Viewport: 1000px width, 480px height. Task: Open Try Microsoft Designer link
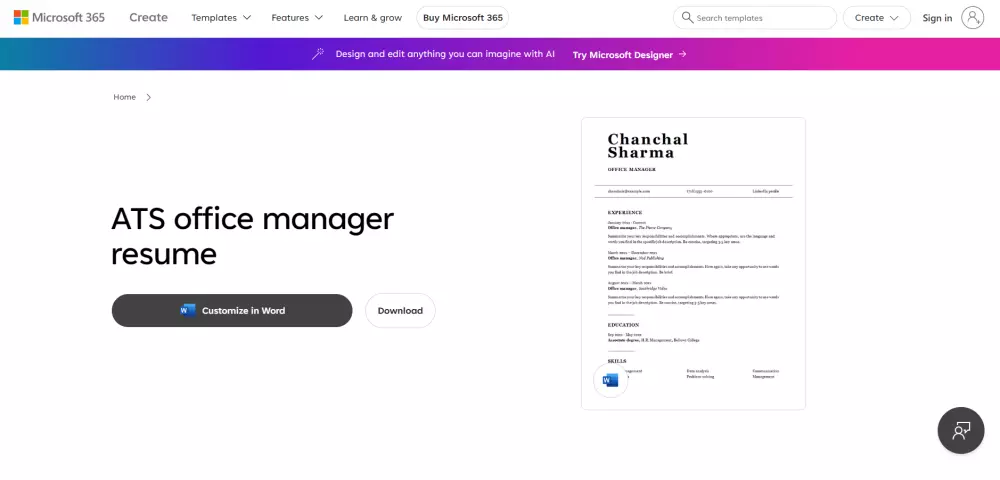click(x=629, y=55)
